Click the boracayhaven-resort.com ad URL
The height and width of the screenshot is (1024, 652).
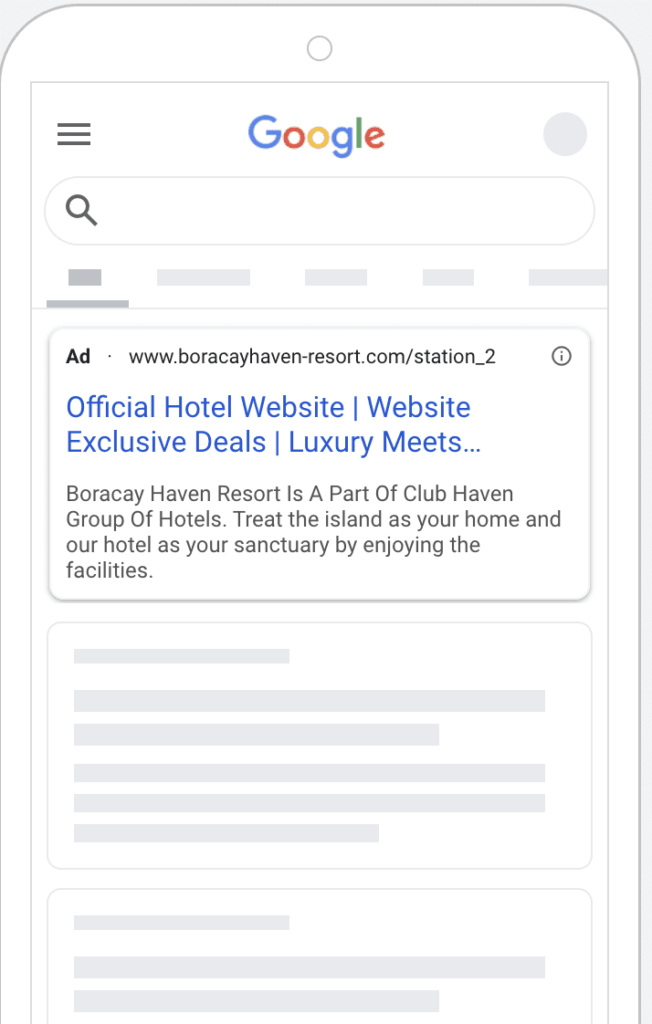[x=312, y=357]
